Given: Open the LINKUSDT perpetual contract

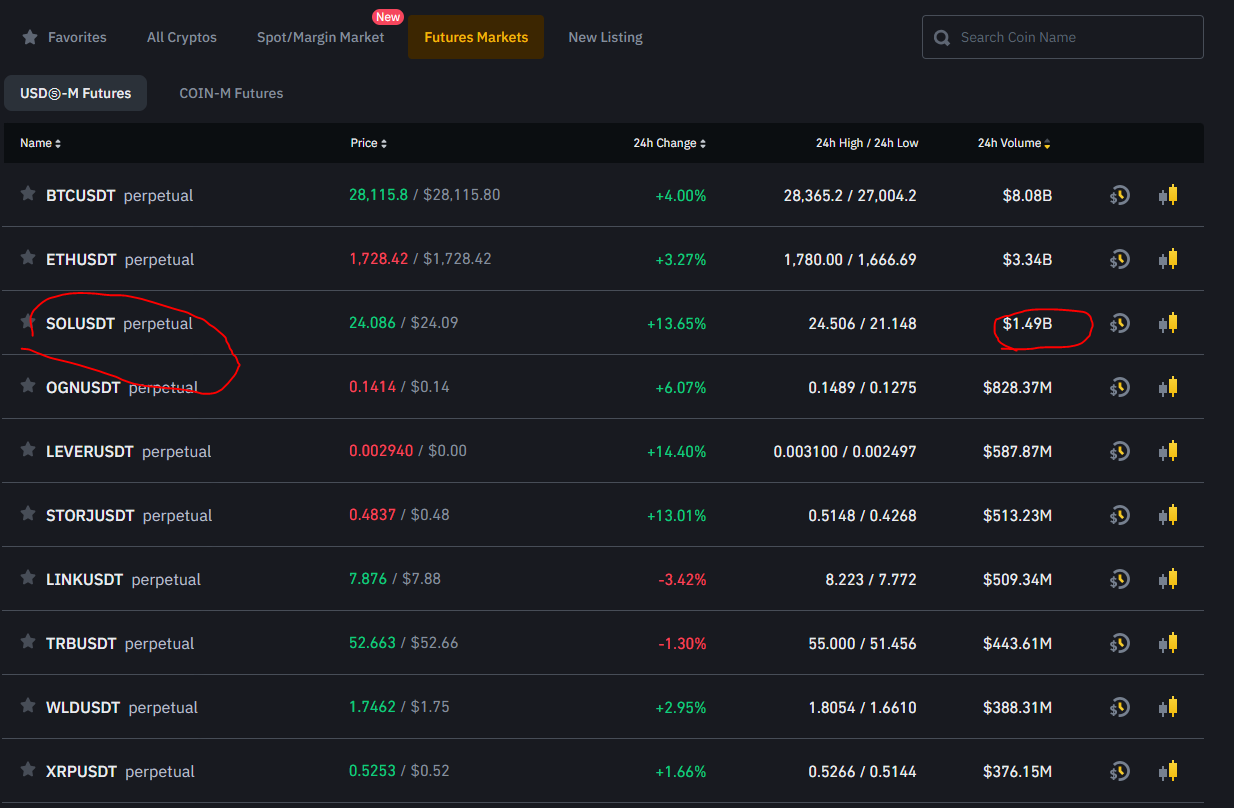Looking at the screenshot, I should pos(123,579).
